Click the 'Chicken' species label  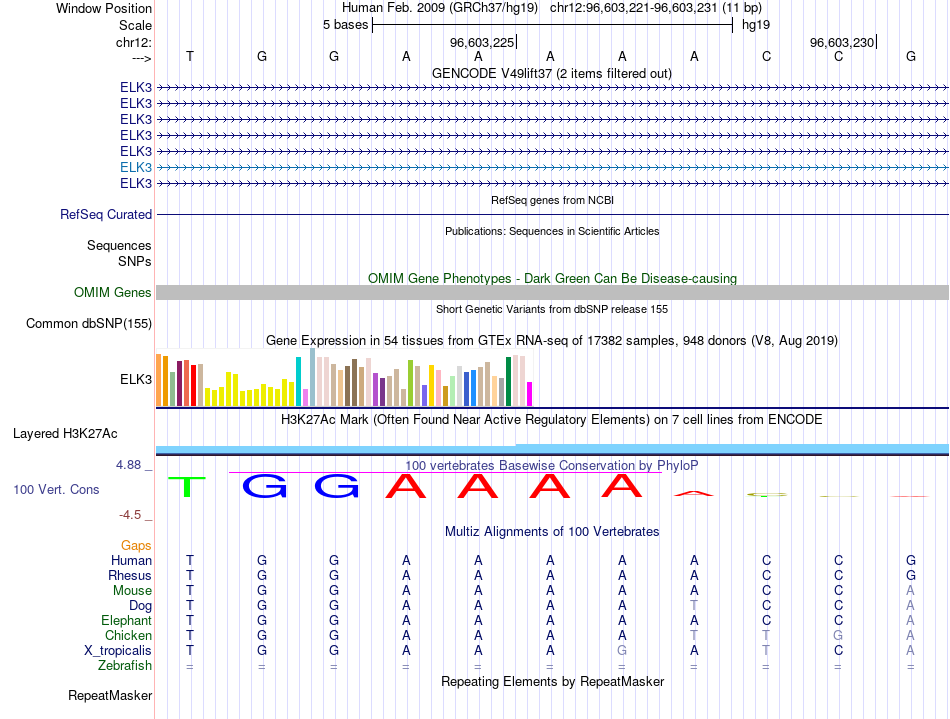(x=128, y=635)
